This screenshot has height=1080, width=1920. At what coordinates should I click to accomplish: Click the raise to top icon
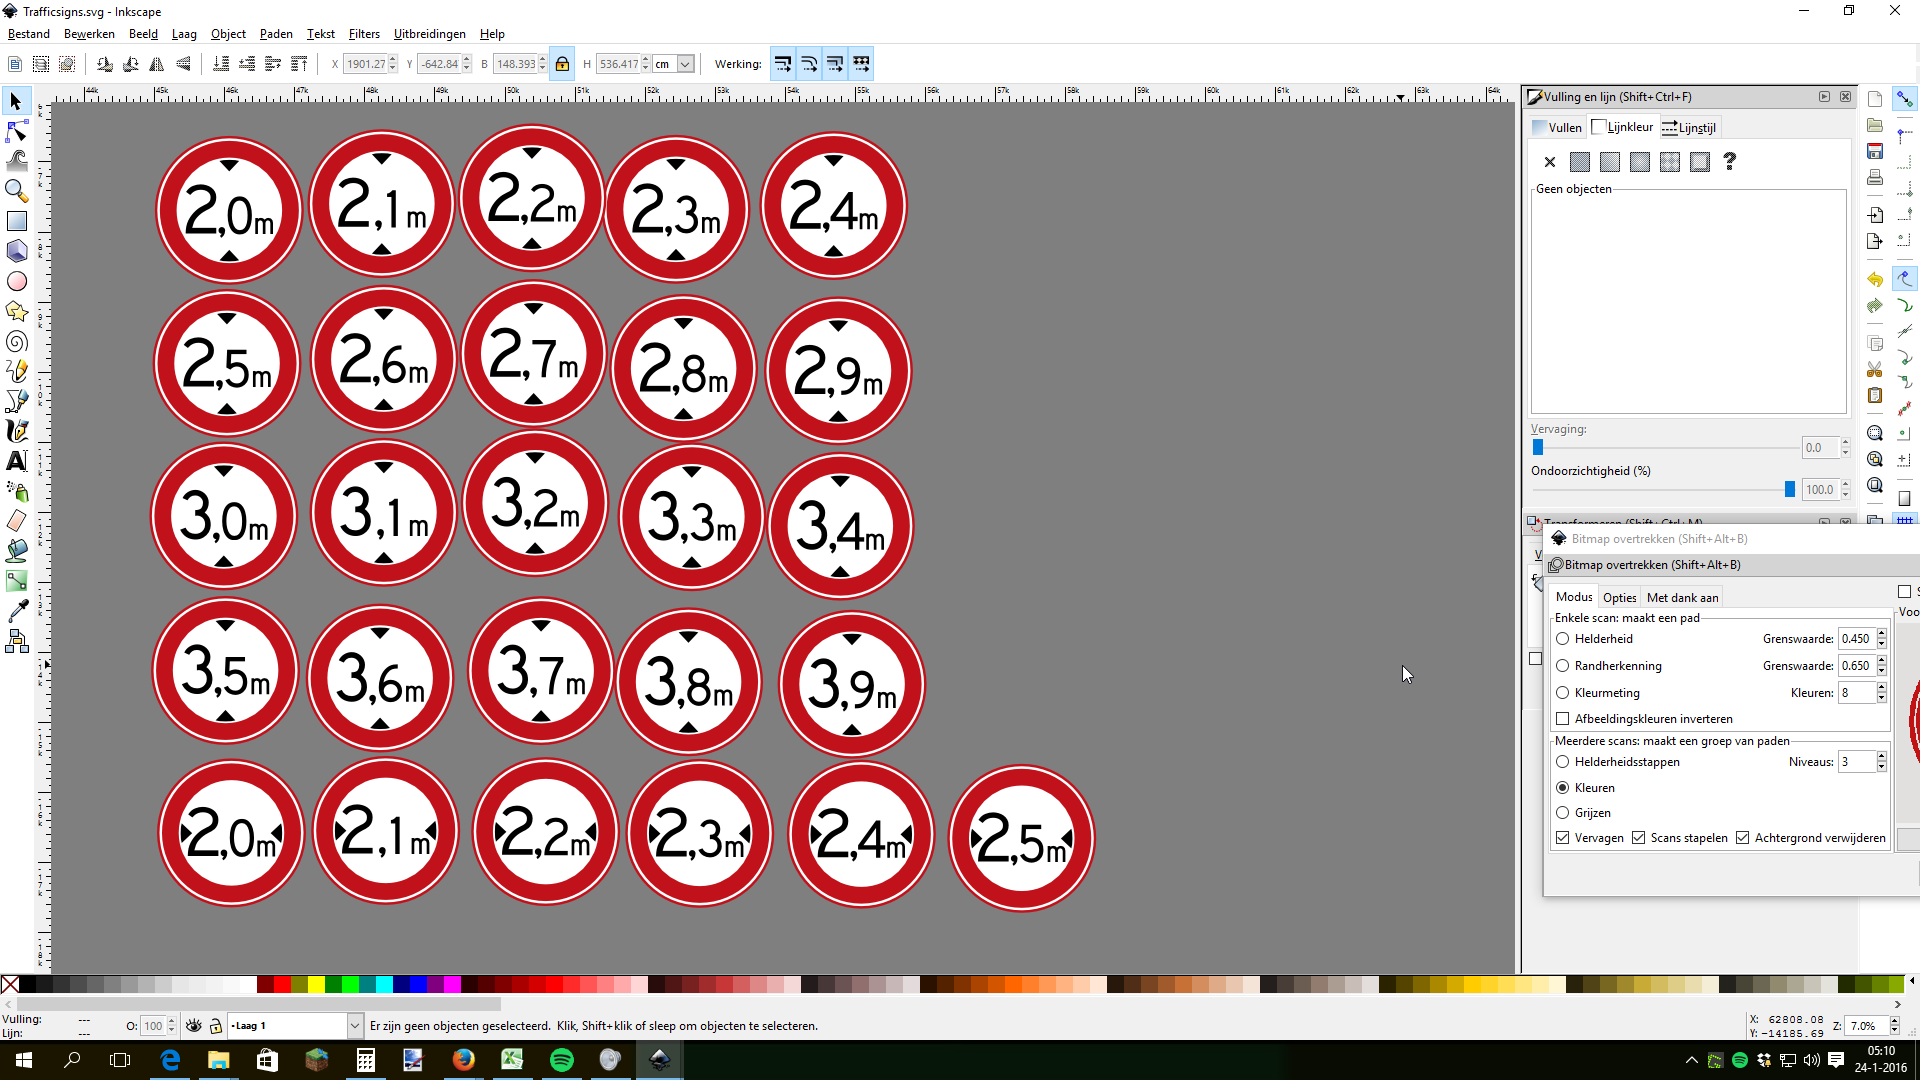pos(299,64)
